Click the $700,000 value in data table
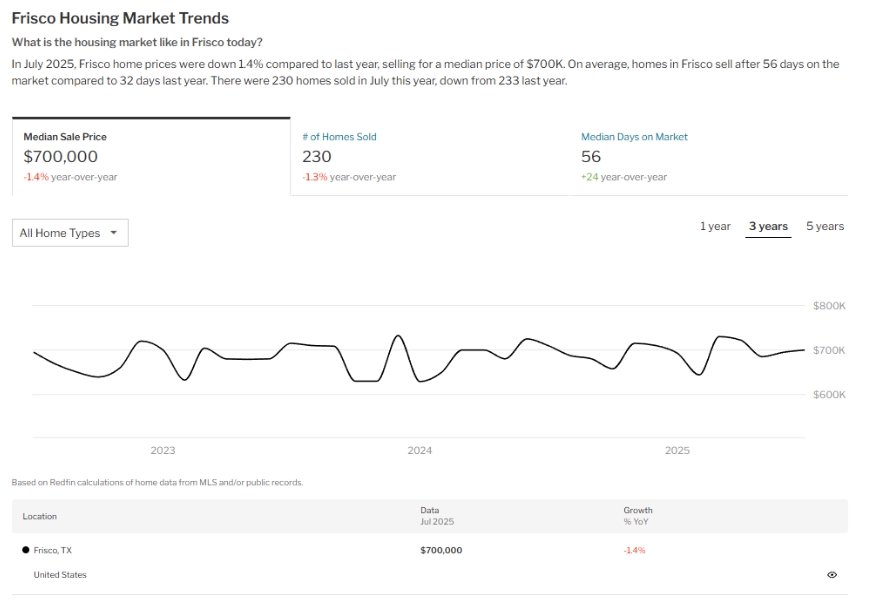Screen dimensions: 874x603 coord(441,550)
